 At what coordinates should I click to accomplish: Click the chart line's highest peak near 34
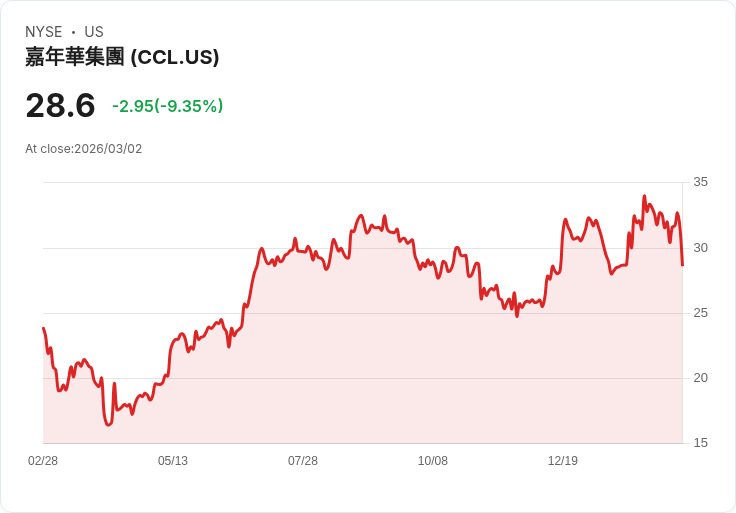(644, 196)
